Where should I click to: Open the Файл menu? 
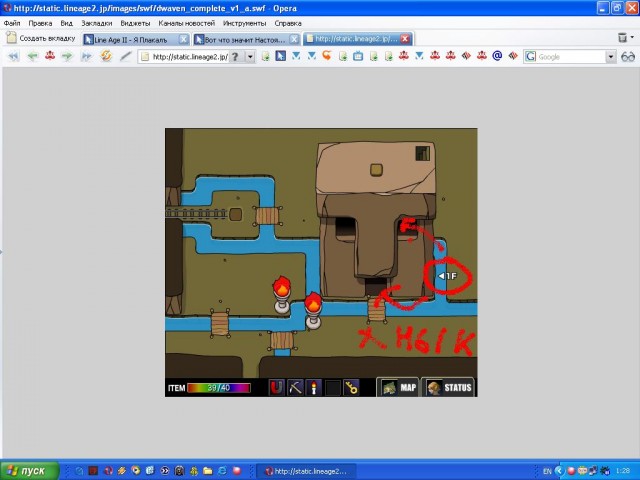(12, 23)
